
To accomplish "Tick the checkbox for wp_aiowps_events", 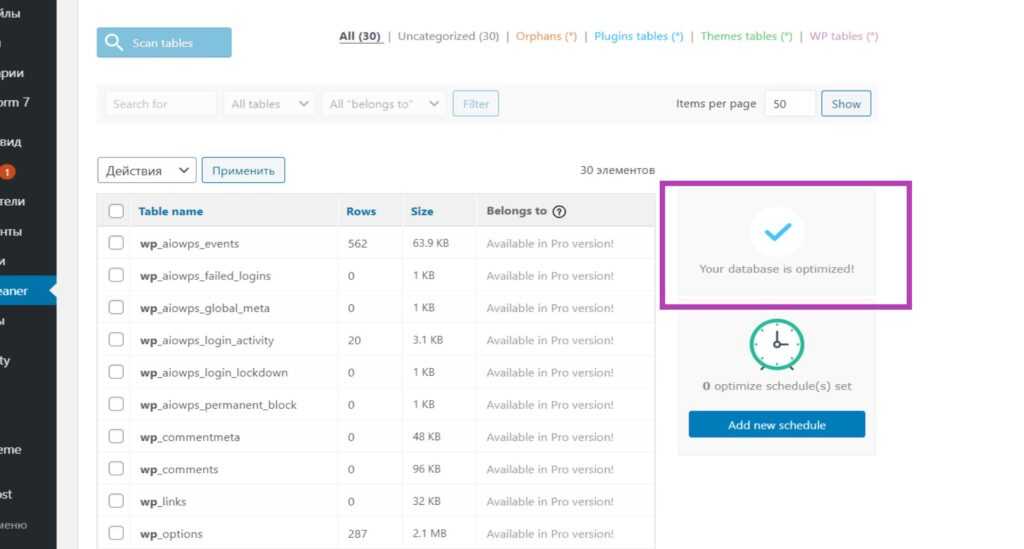I will coord(116,243).
